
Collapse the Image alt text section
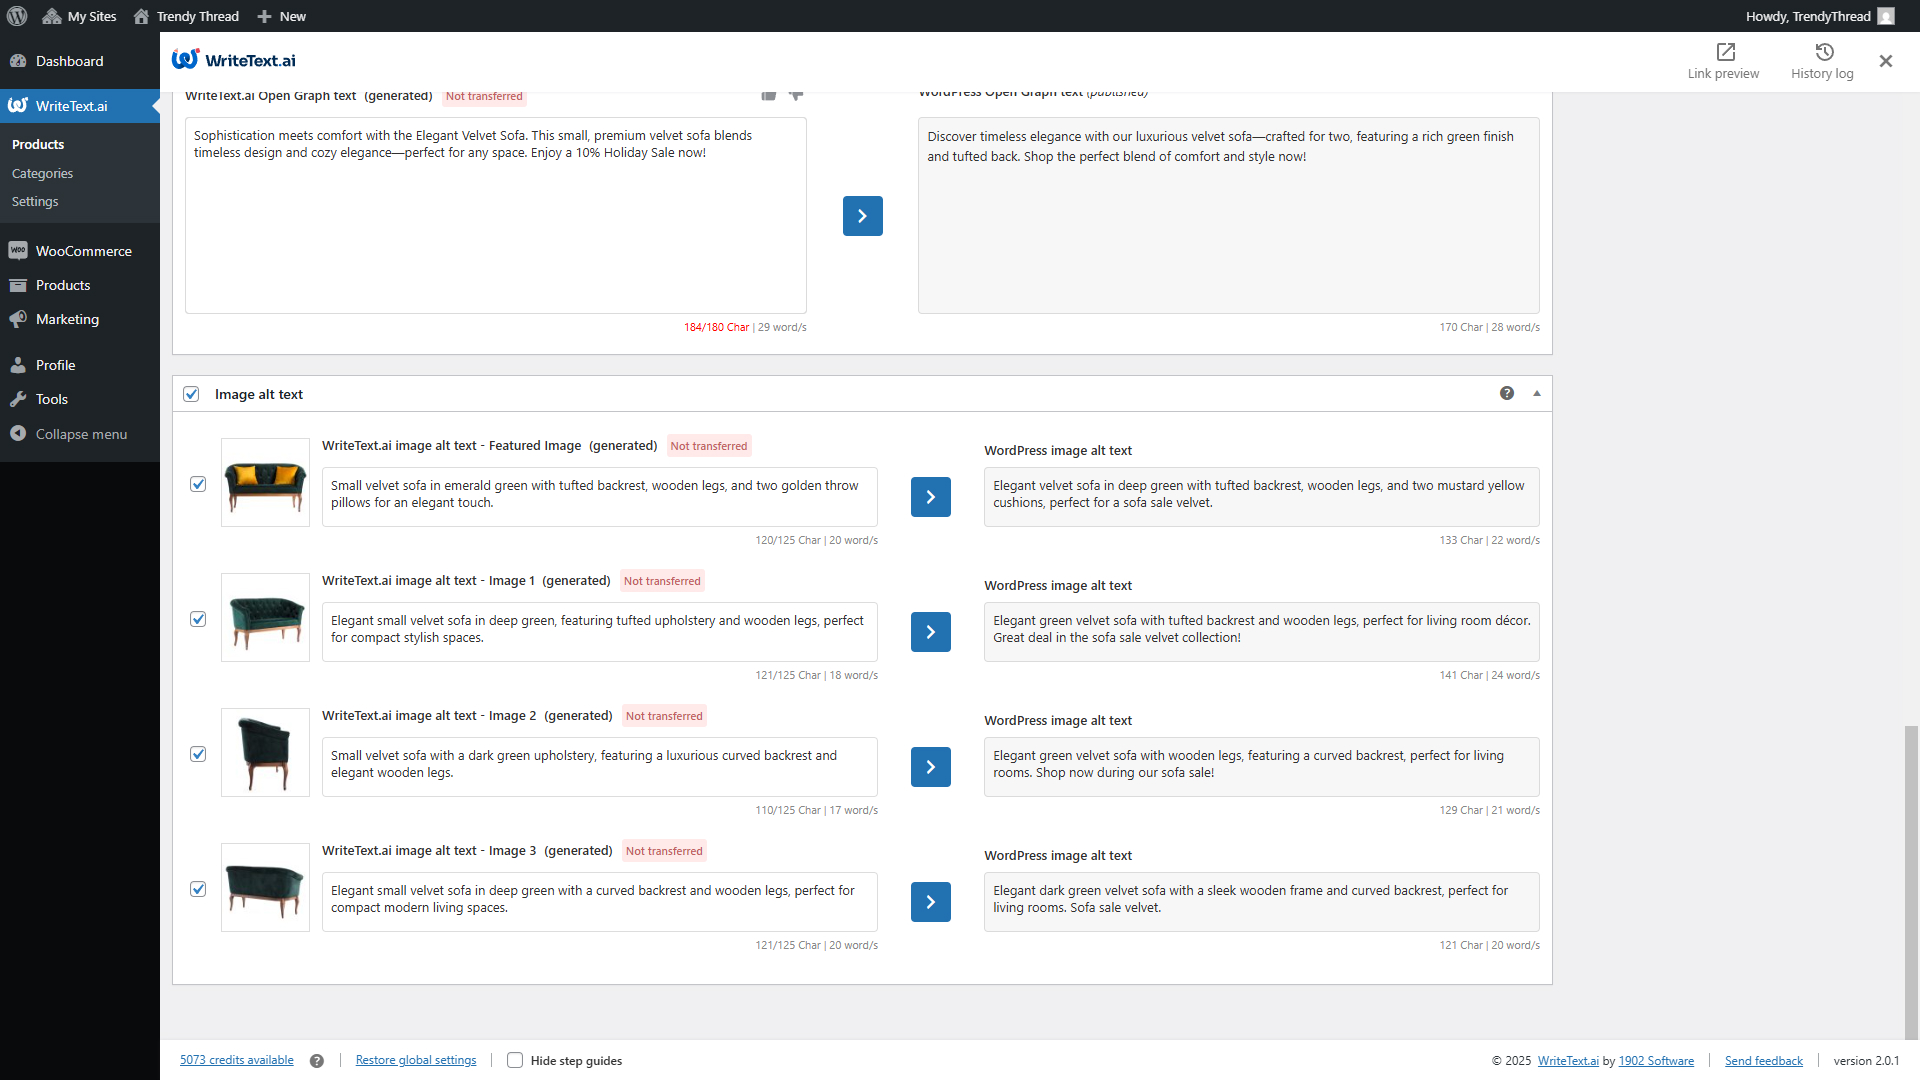click(1537, 394)
